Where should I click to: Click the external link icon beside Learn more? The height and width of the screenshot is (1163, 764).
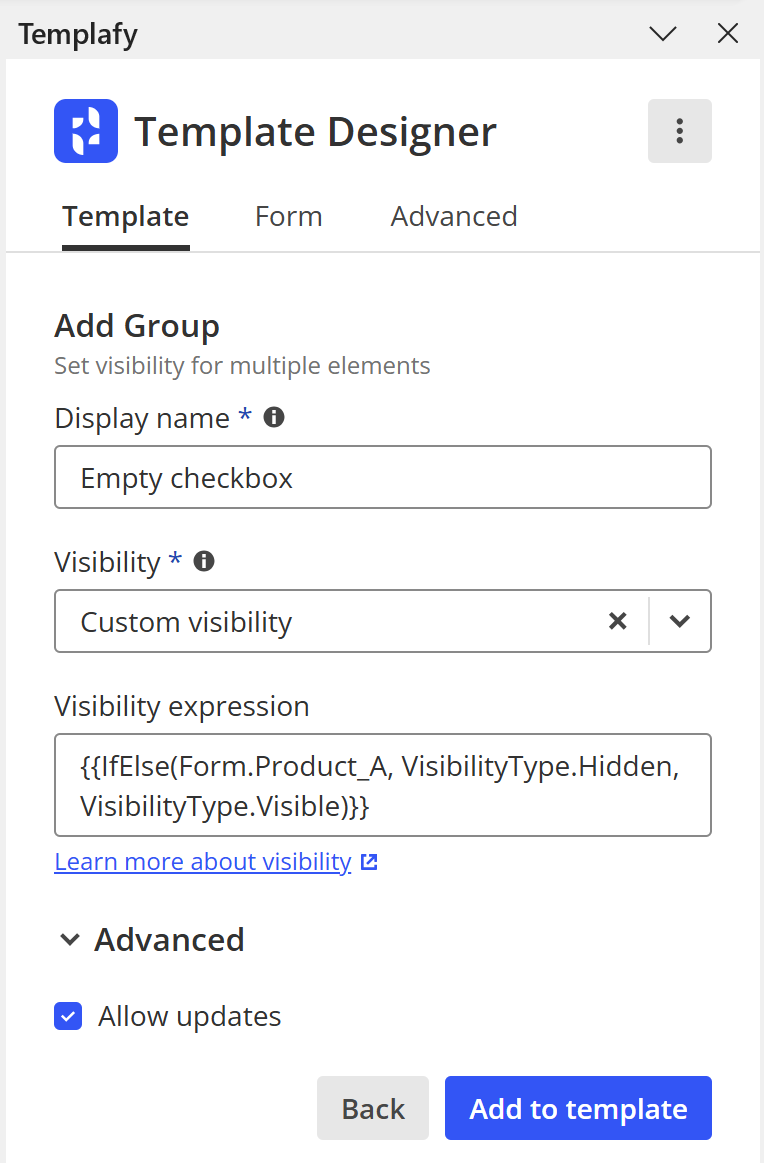(369, 862)
